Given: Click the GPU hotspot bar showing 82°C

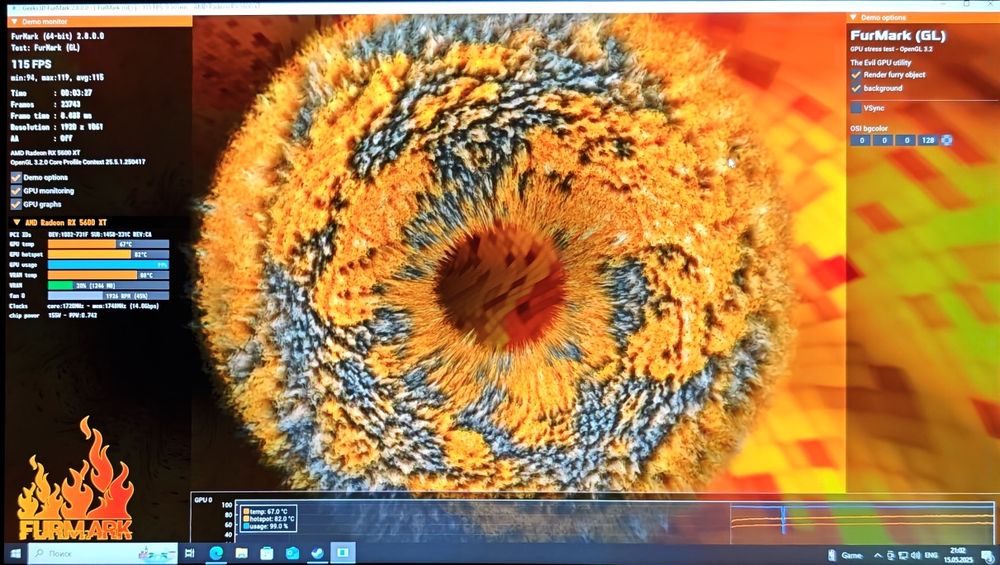Looking at the screenshot, I should click(108, 254).
